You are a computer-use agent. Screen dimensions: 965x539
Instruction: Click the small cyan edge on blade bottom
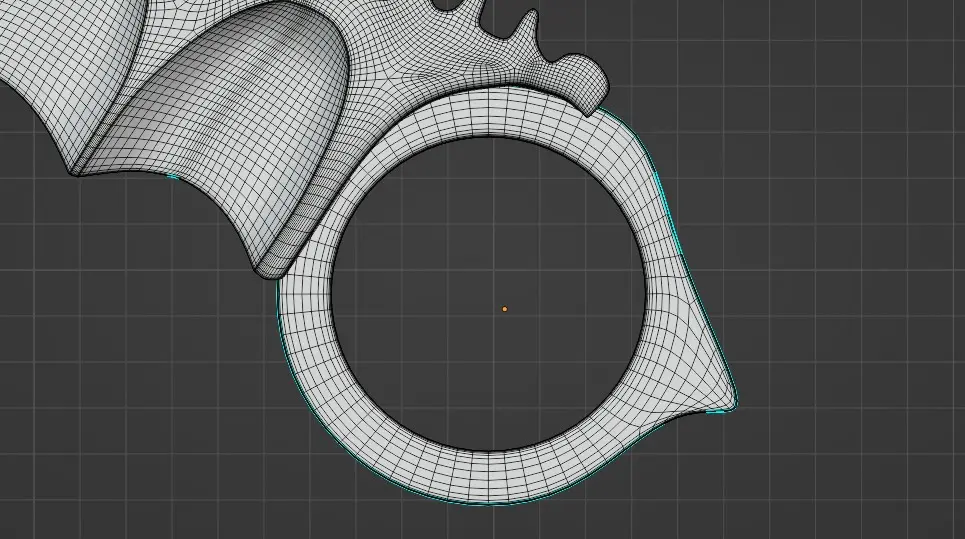click(x=173, y=177)
